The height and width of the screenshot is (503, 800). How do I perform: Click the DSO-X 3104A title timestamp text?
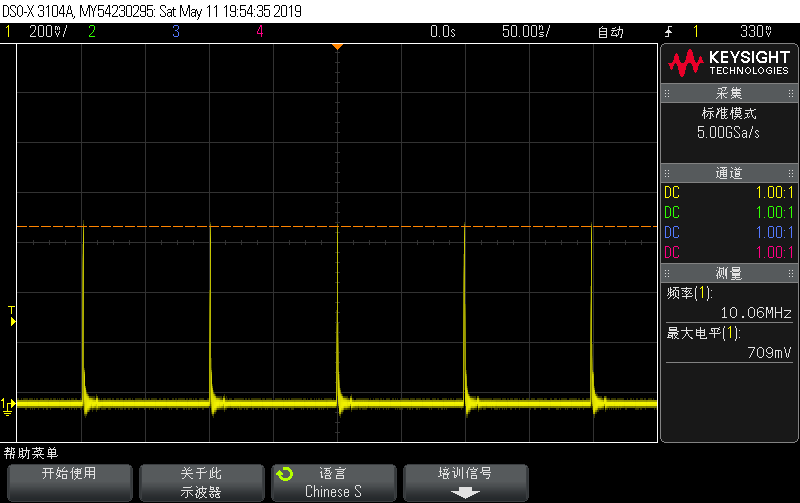(152, 11)
